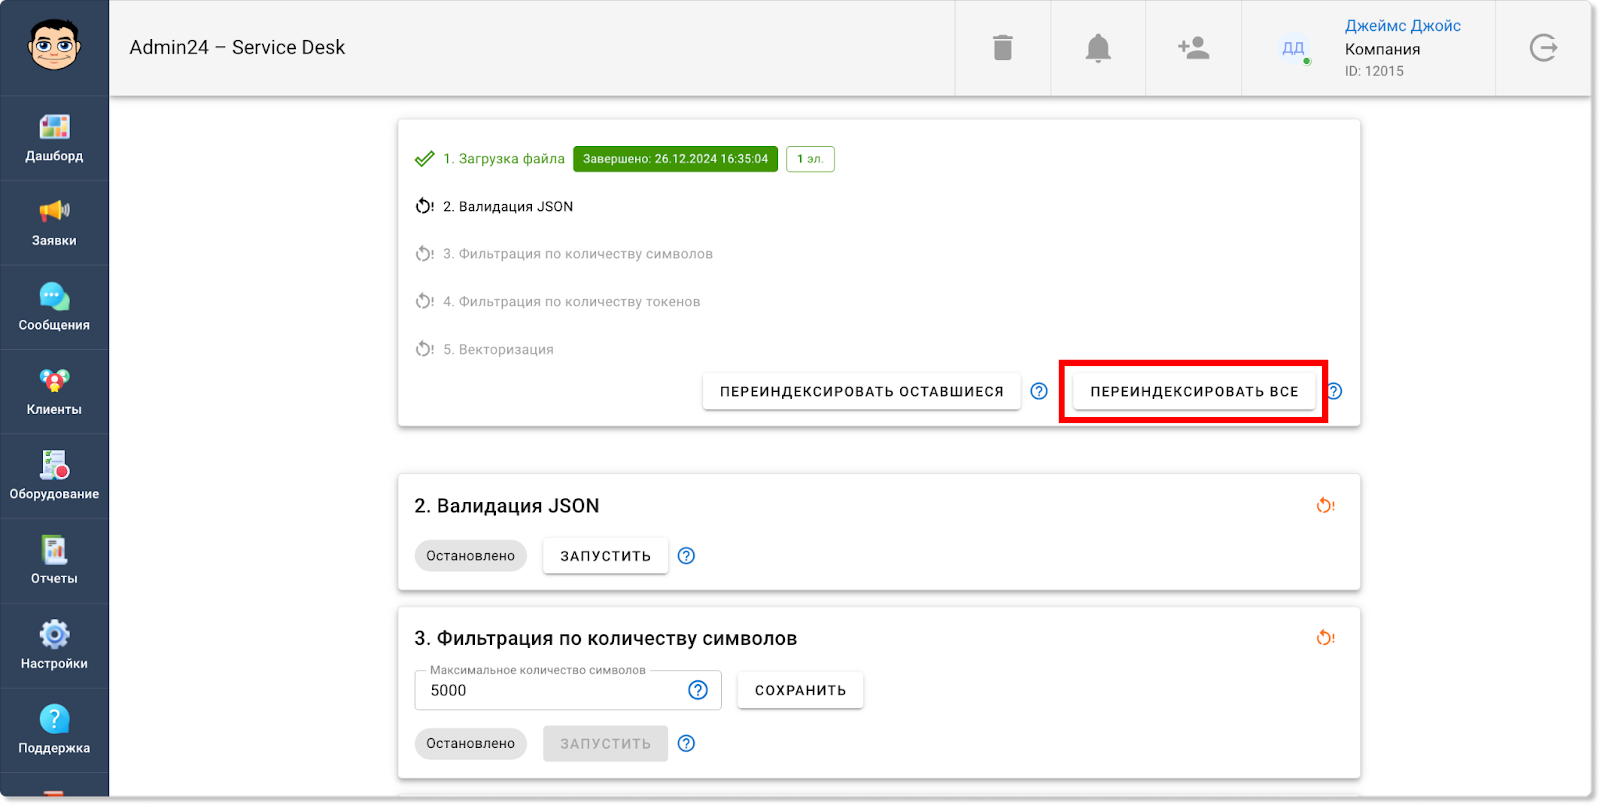Click the add user icon

point(1194,48)
